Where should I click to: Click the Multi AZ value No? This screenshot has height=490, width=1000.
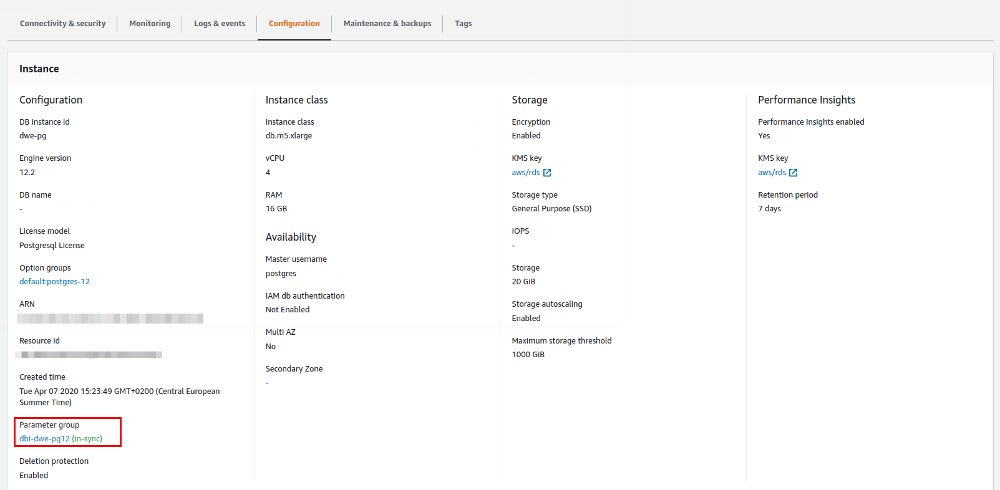270,346
